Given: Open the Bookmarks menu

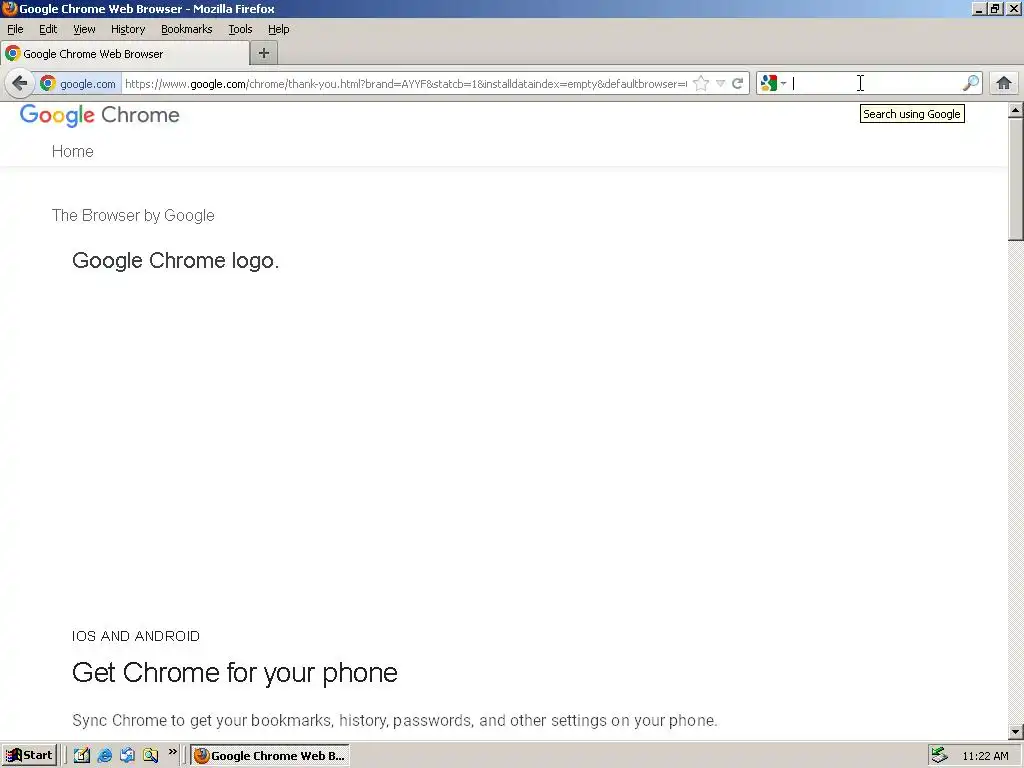Looking at the screenshot, I should coord(187,29).
